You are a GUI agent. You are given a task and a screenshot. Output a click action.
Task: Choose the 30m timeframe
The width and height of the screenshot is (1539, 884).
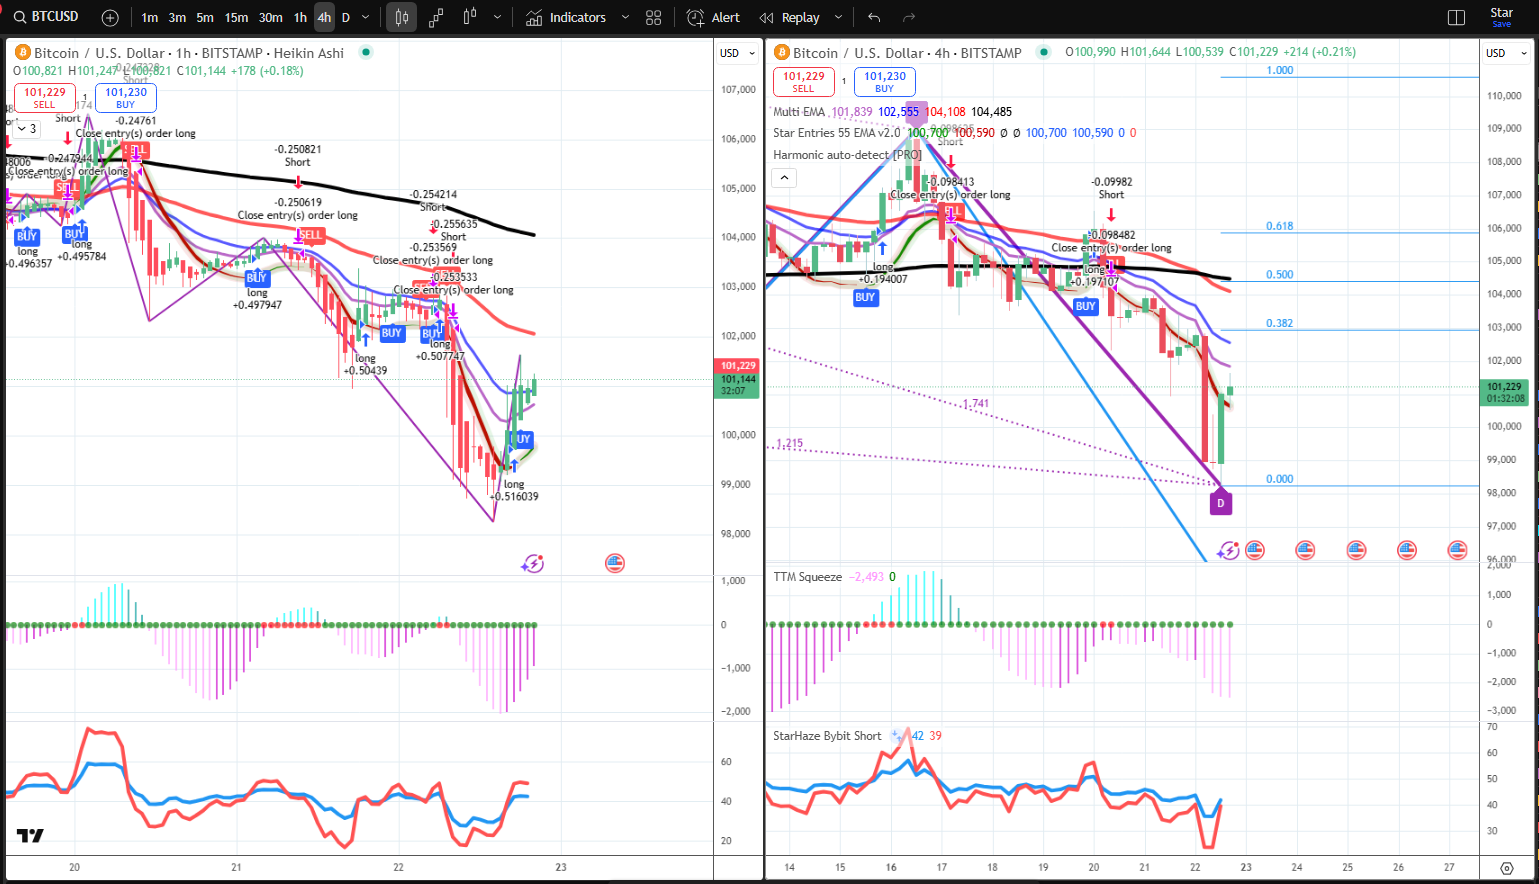pos(270,18)
